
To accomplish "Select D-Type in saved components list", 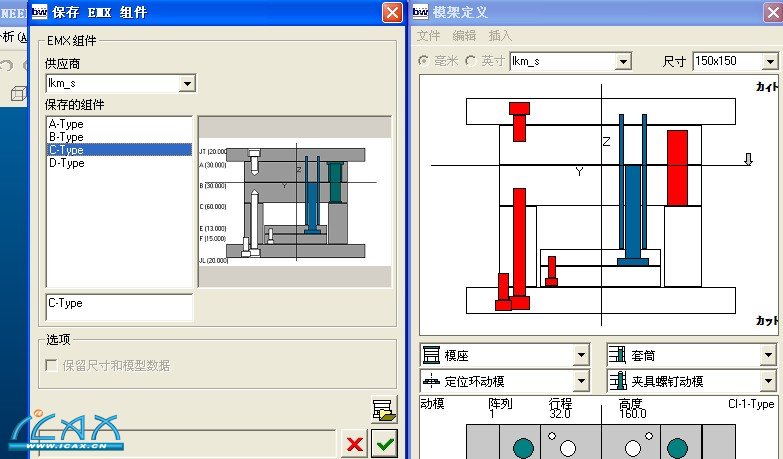I will (119, 163).
